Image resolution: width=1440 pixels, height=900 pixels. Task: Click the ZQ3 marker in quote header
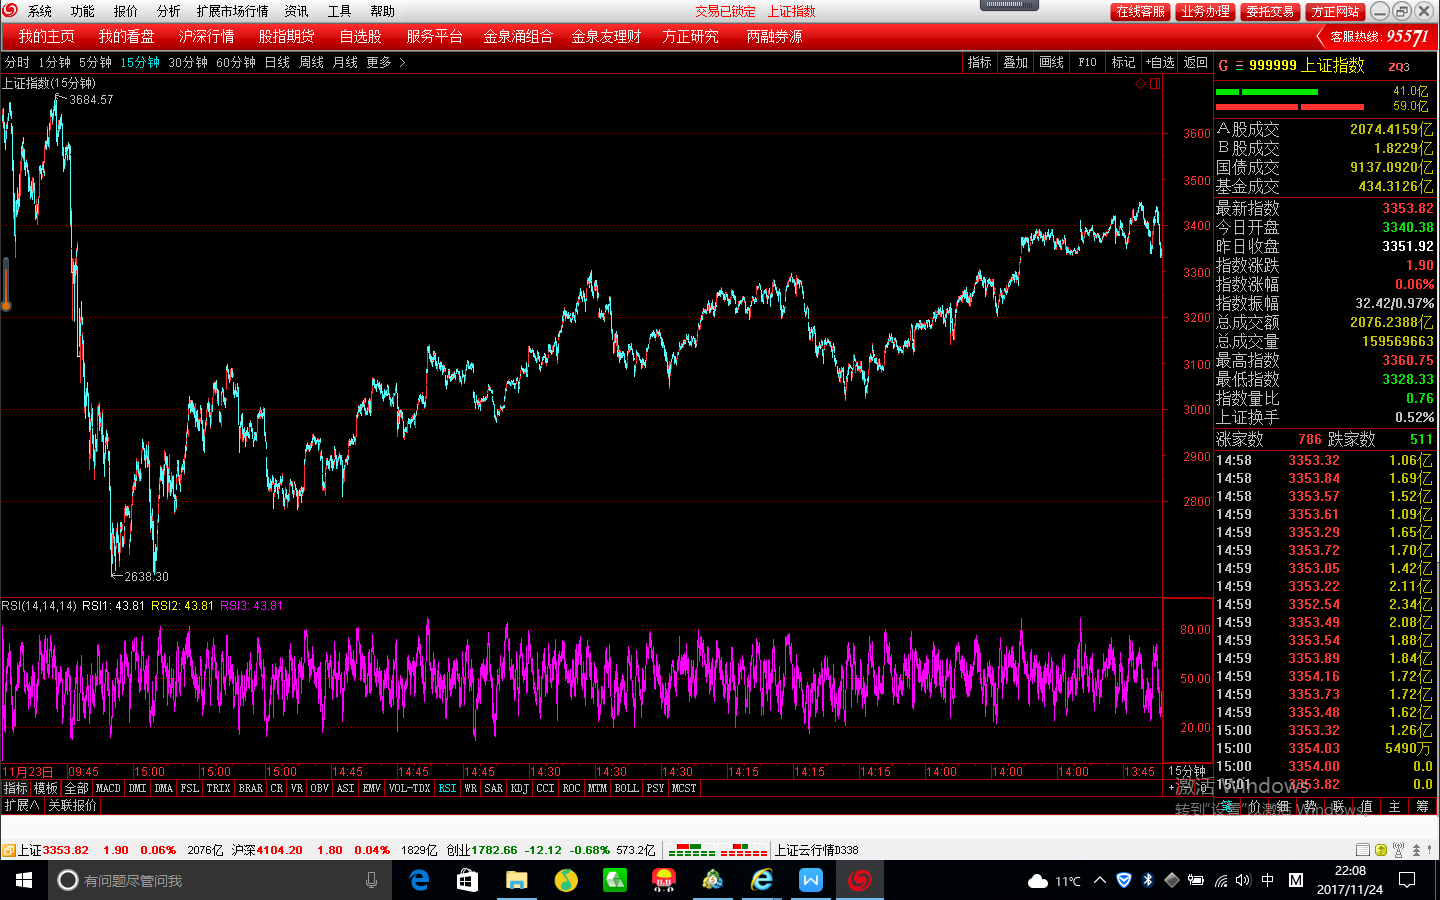(x=1398, y=67)
